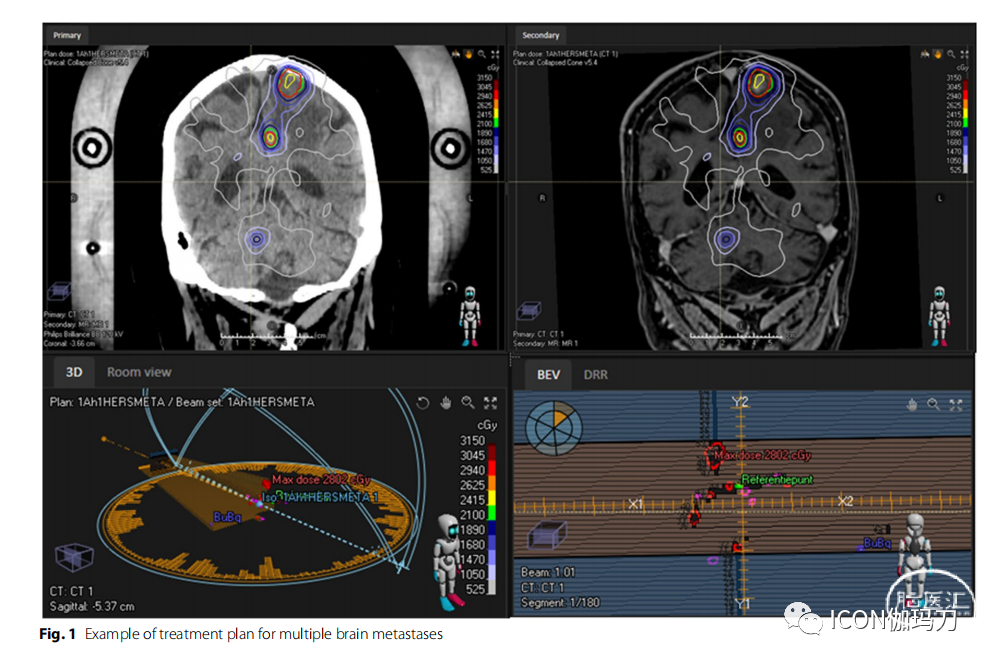Click the dose color bar in 3D view
This screenshot has height=664, width=991.
click(x=492, y=519)
